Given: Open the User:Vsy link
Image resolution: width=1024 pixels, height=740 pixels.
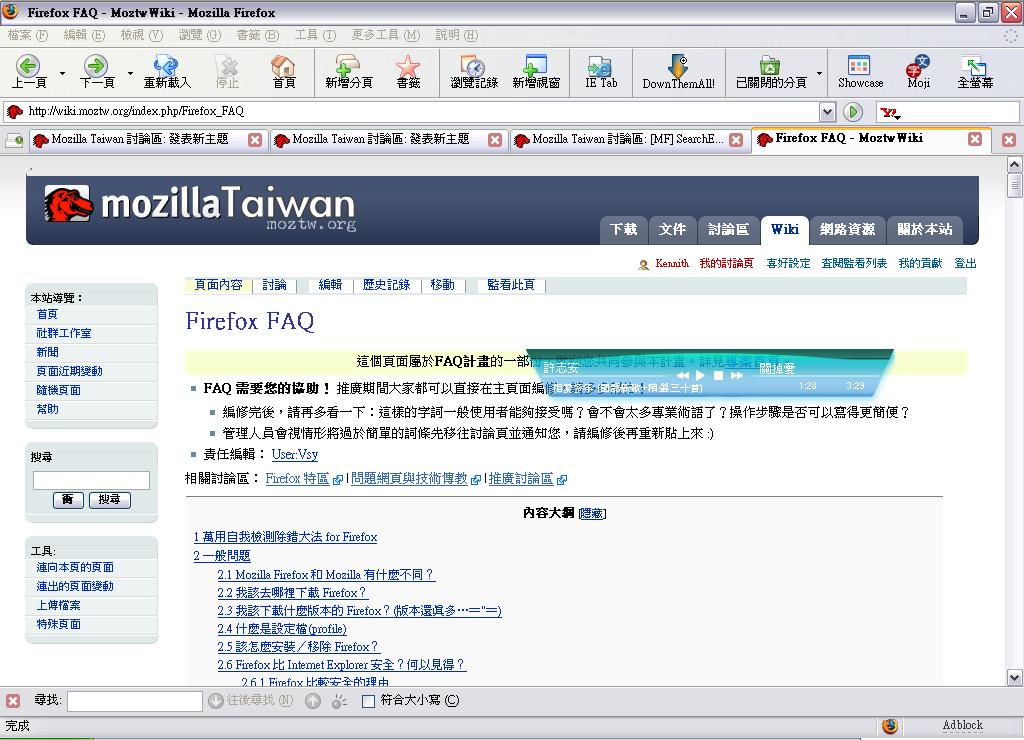Looking at the screenshot, I should coord(295,455).
